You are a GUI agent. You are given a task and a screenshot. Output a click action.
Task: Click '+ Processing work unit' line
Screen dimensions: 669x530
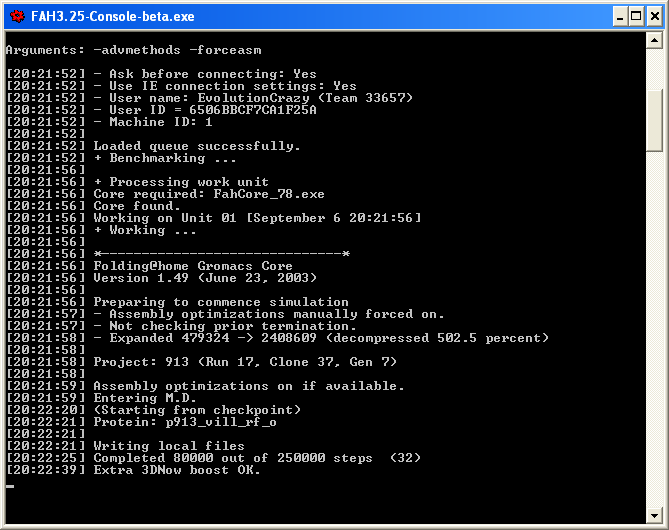[137, 182]
